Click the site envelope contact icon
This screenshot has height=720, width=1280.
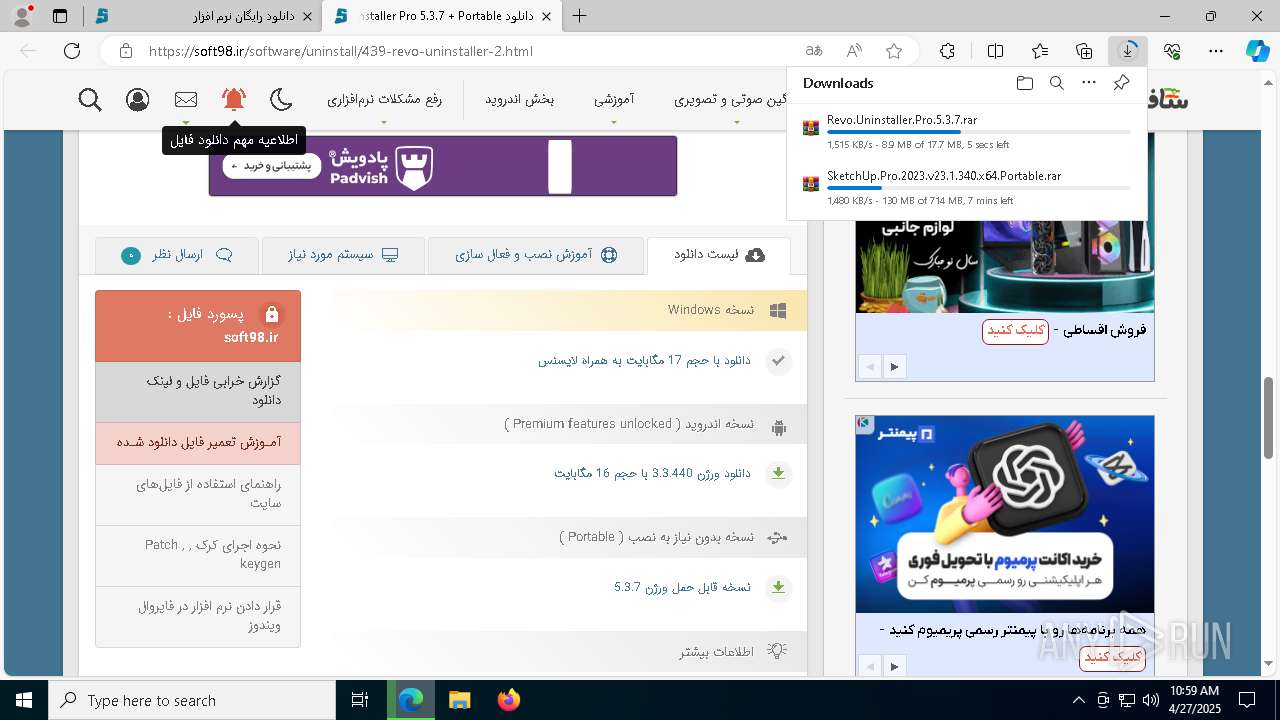pos(186,99)
